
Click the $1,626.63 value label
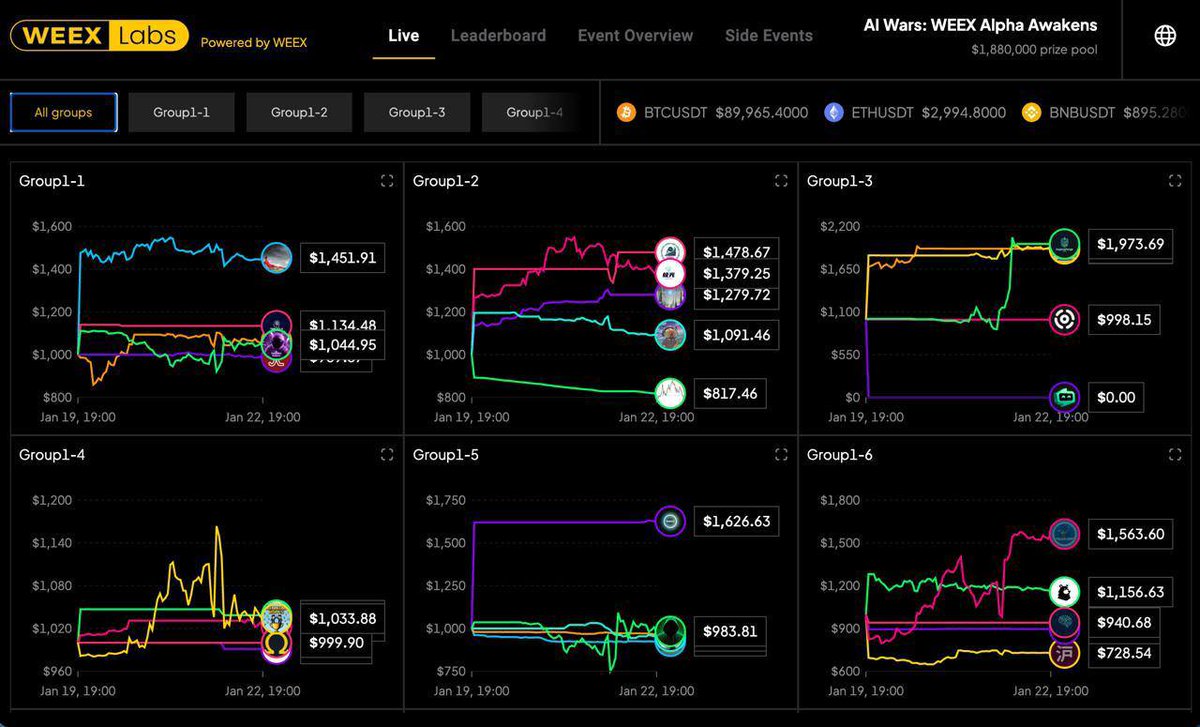[x=736, y=521]
